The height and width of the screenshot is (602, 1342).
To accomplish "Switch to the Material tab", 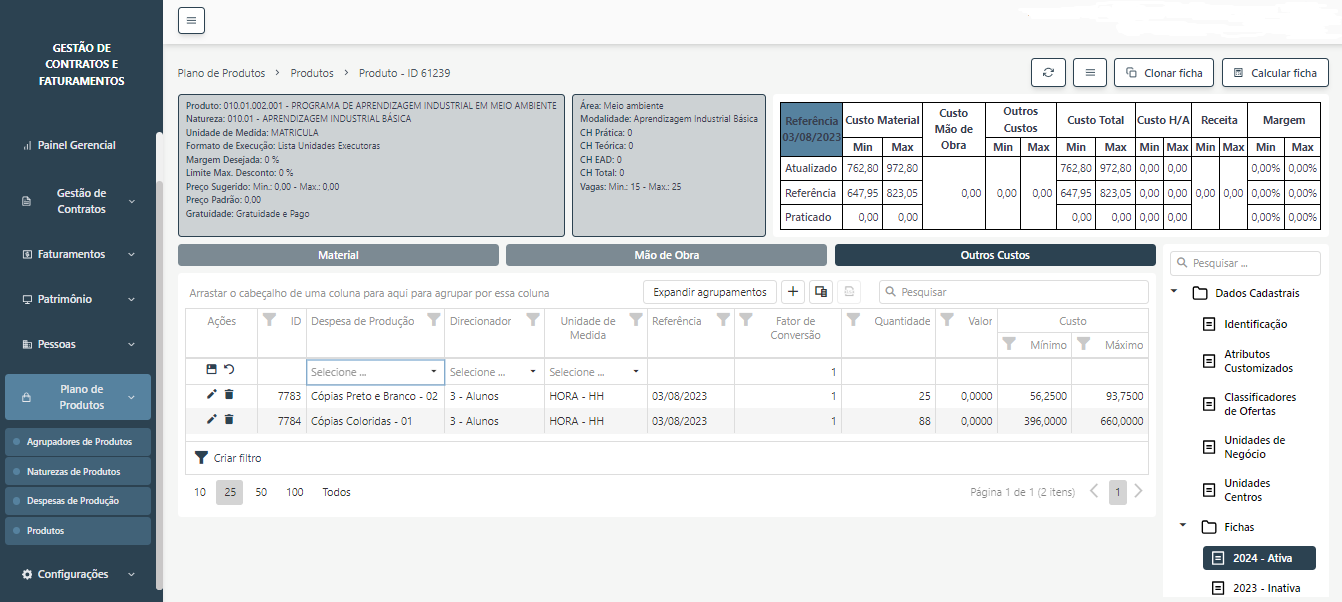I will [338, 255].
